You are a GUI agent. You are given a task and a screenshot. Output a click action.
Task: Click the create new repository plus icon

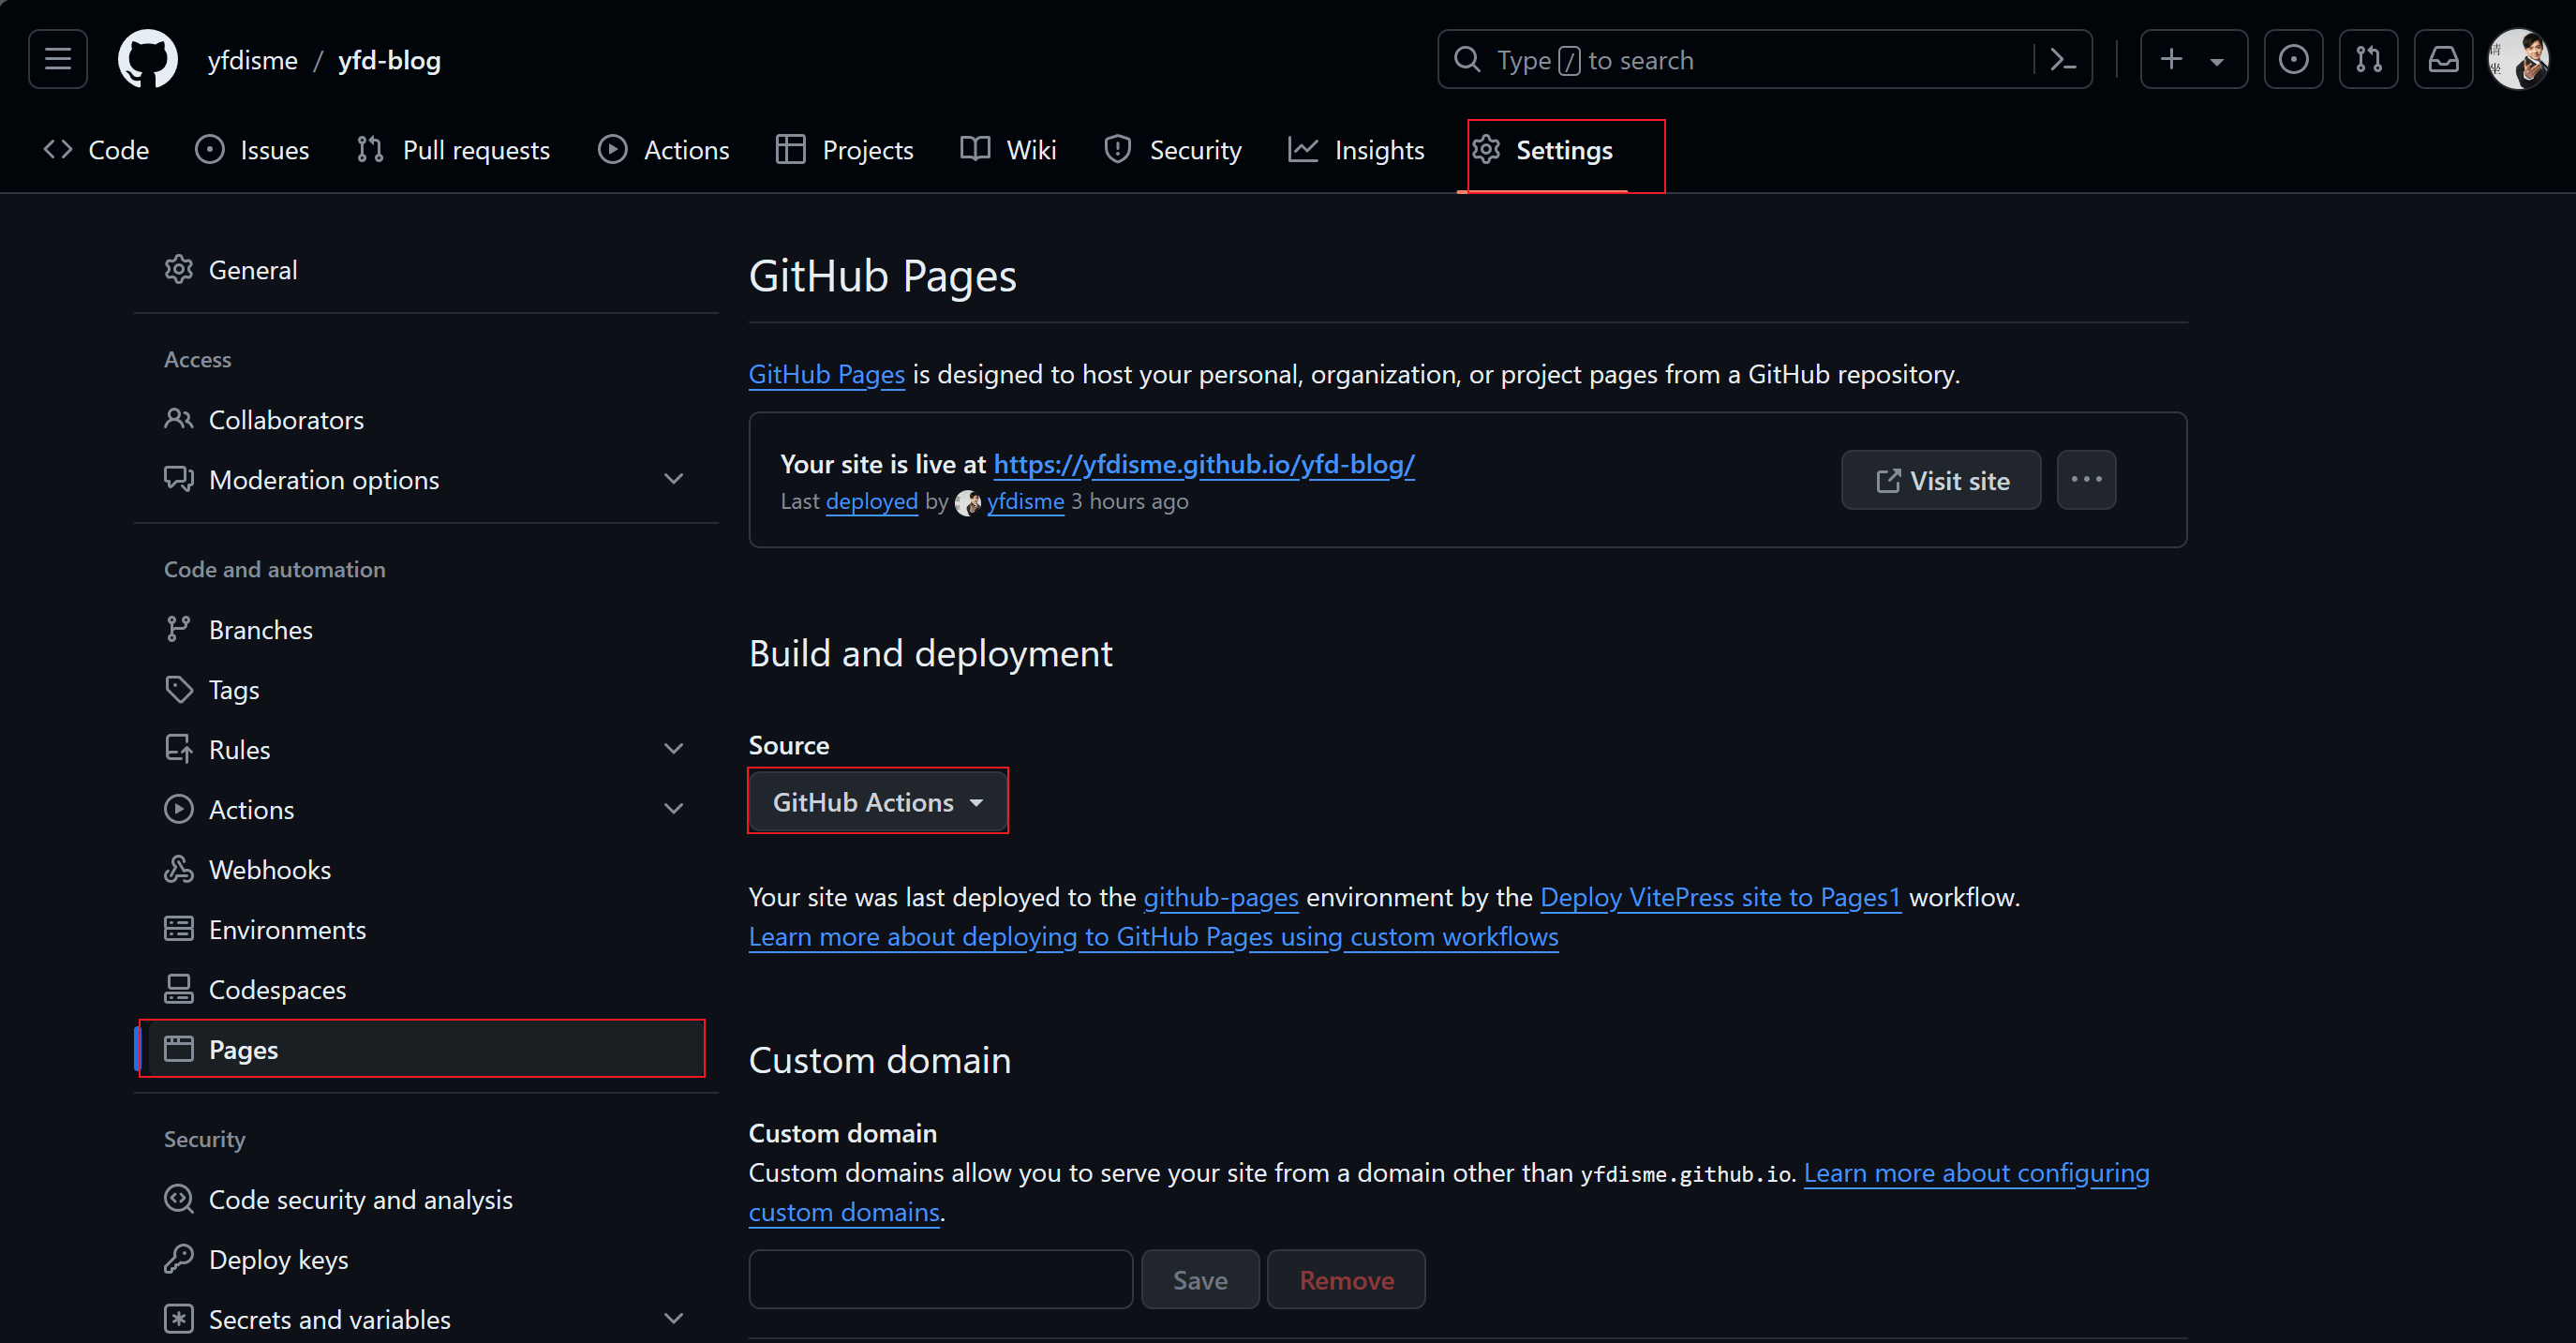(x=2172, y=60)
